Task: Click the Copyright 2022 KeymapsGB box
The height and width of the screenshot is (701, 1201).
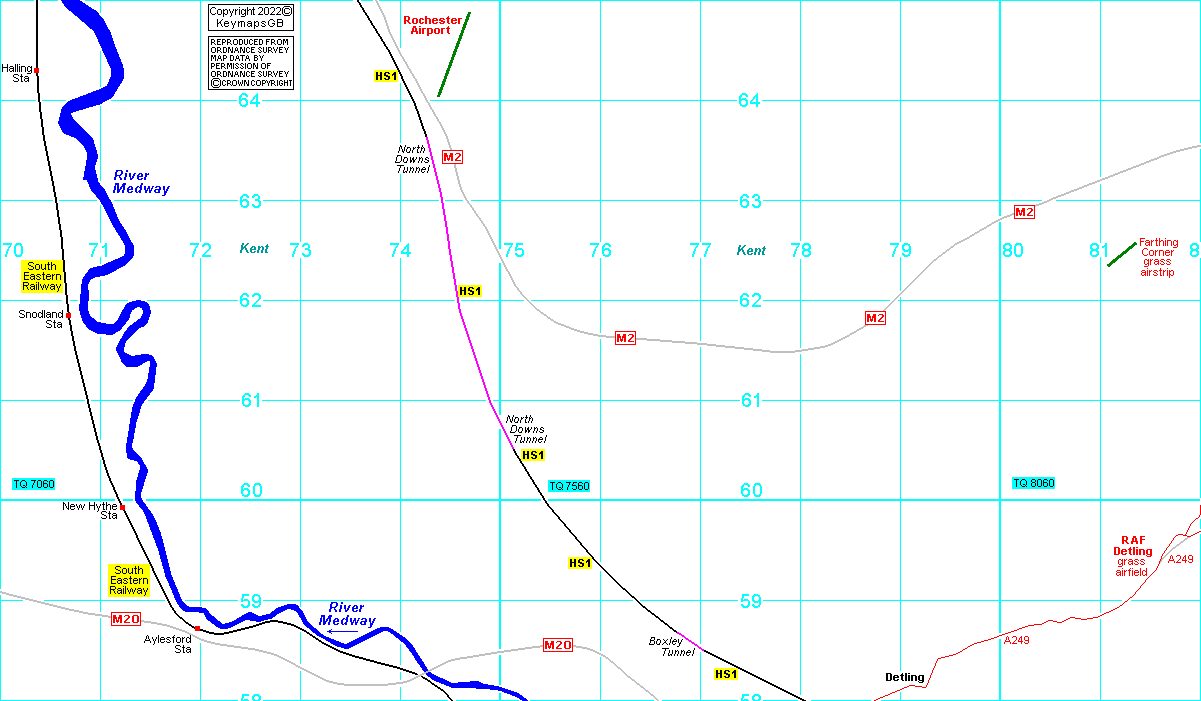Action: [x=250, y=17]
